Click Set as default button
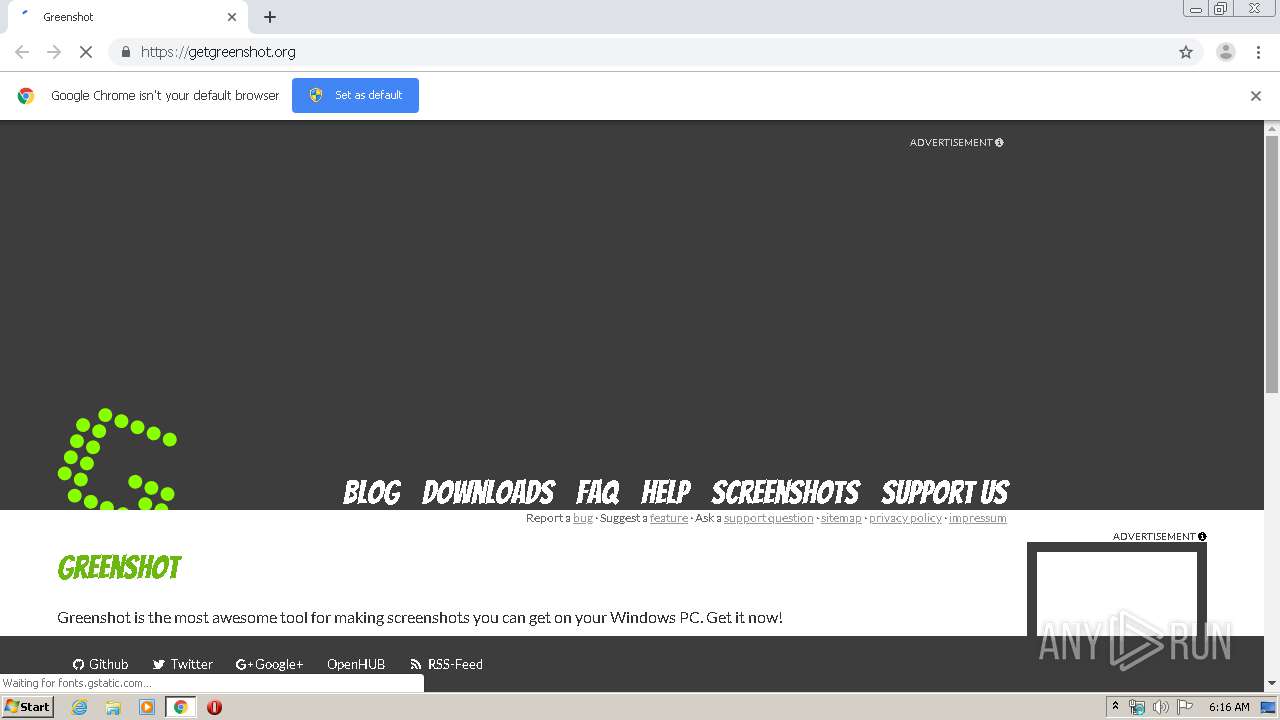Screen dimensions: 1280x720 point(355,95)
